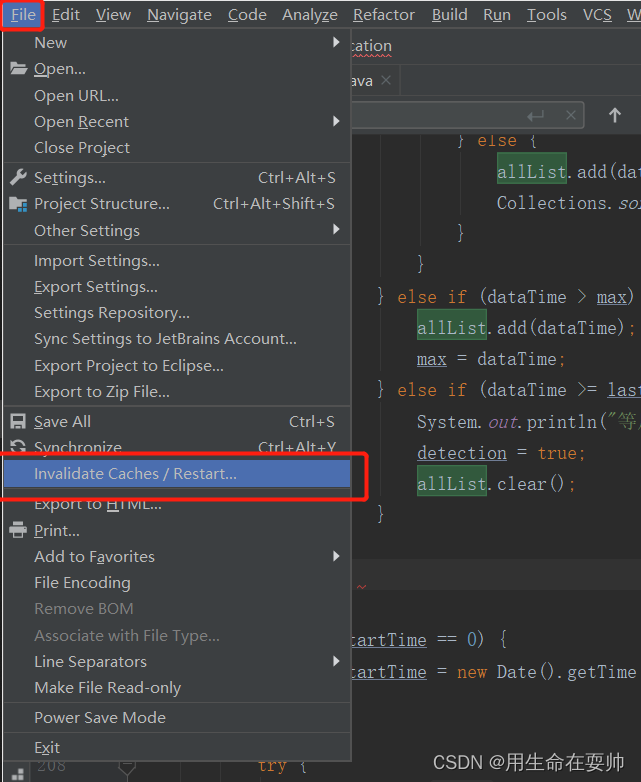Viewport: 641px width, 782px height.
Task: Choose Make File Read-only
Action: 177,688
